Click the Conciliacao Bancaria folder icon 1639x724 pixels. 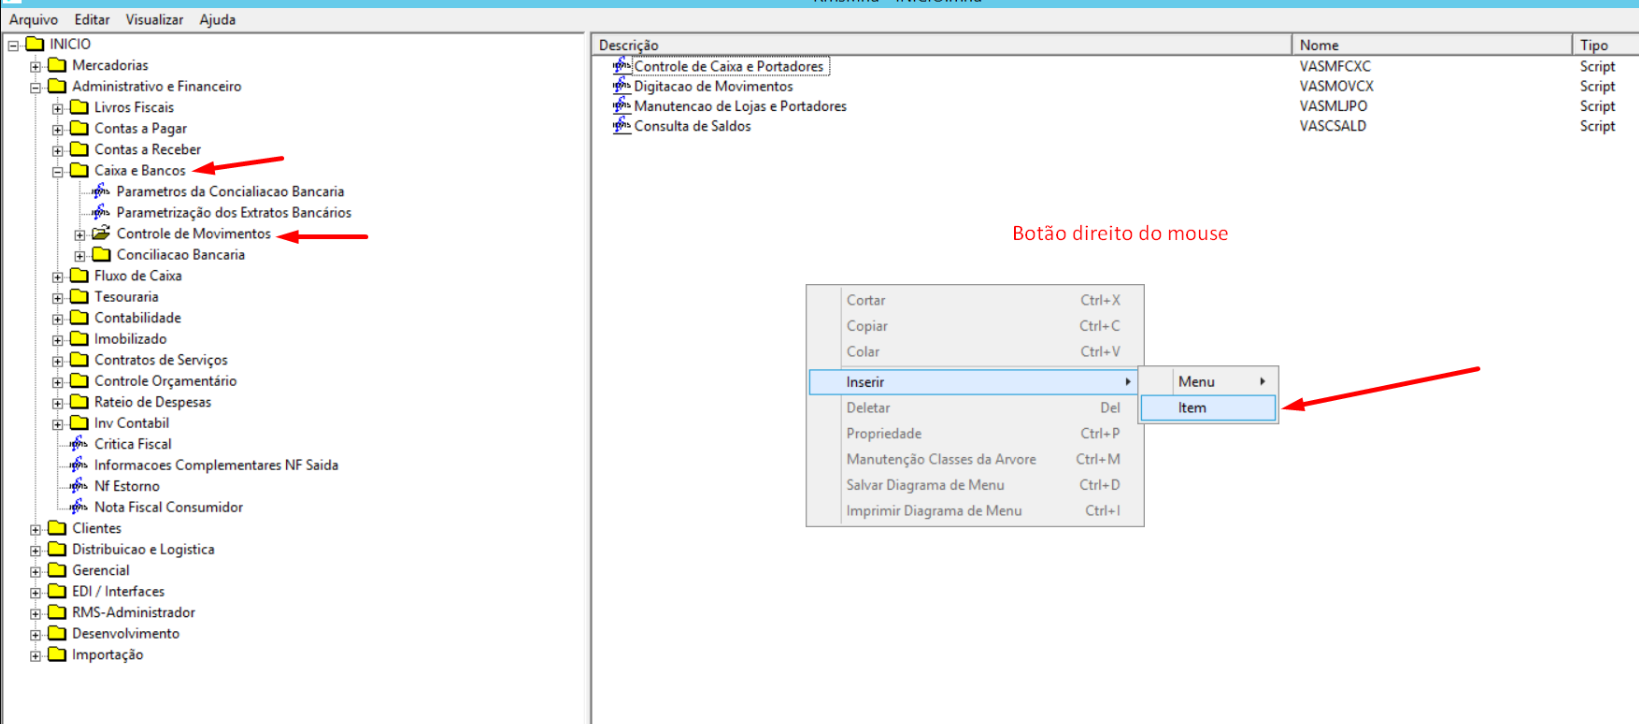[x=101, y=254]
